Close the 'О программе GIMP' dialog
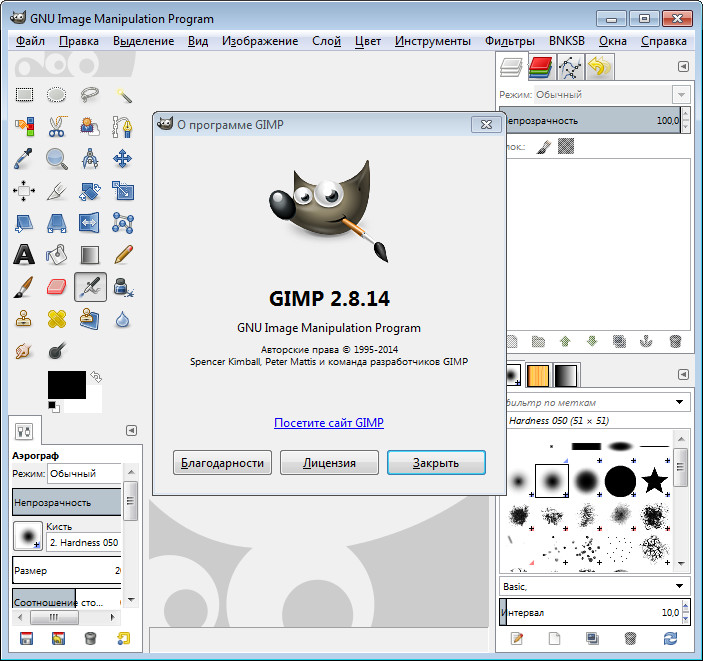This screenshot has width=703, height=661. pos(486,125)
